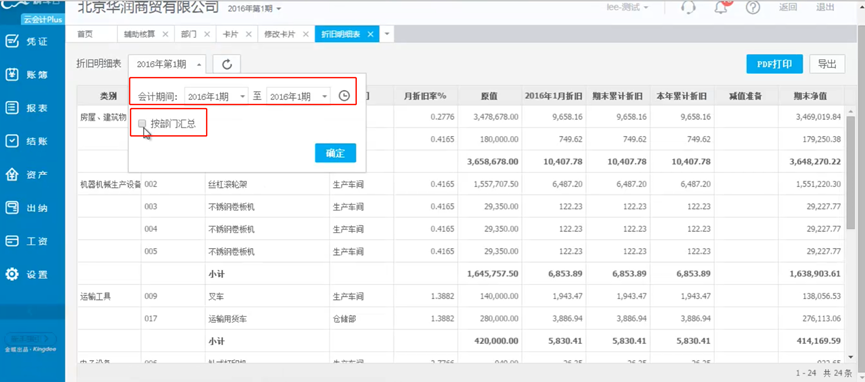Click the net value 414,169.59 cell
The image size is (865, 382).
(810, 341)
